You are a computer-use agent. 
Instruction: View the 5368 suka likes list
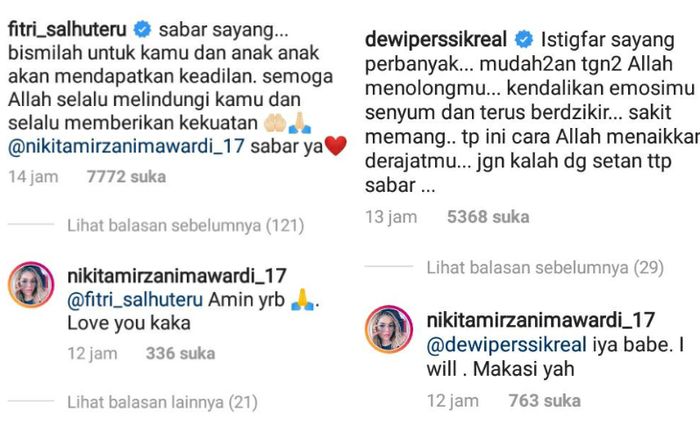coord(488,217)
